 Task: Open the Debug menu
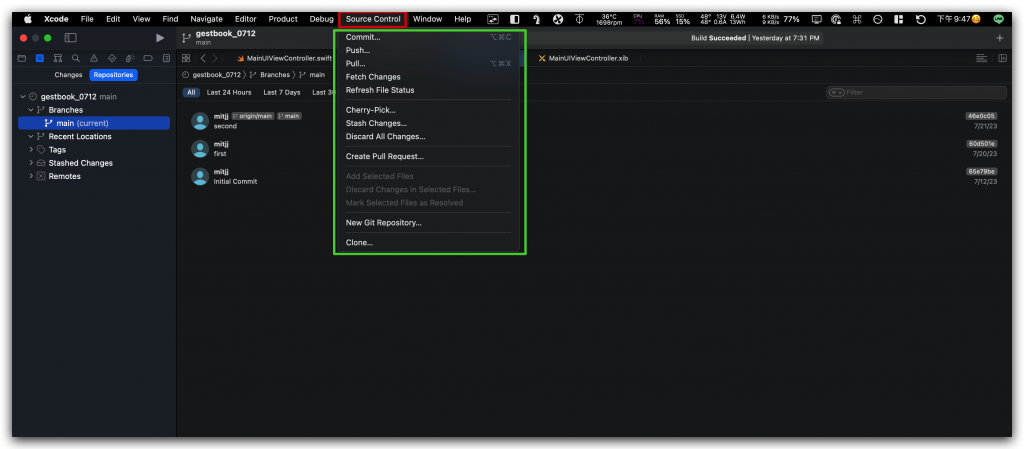321,19
